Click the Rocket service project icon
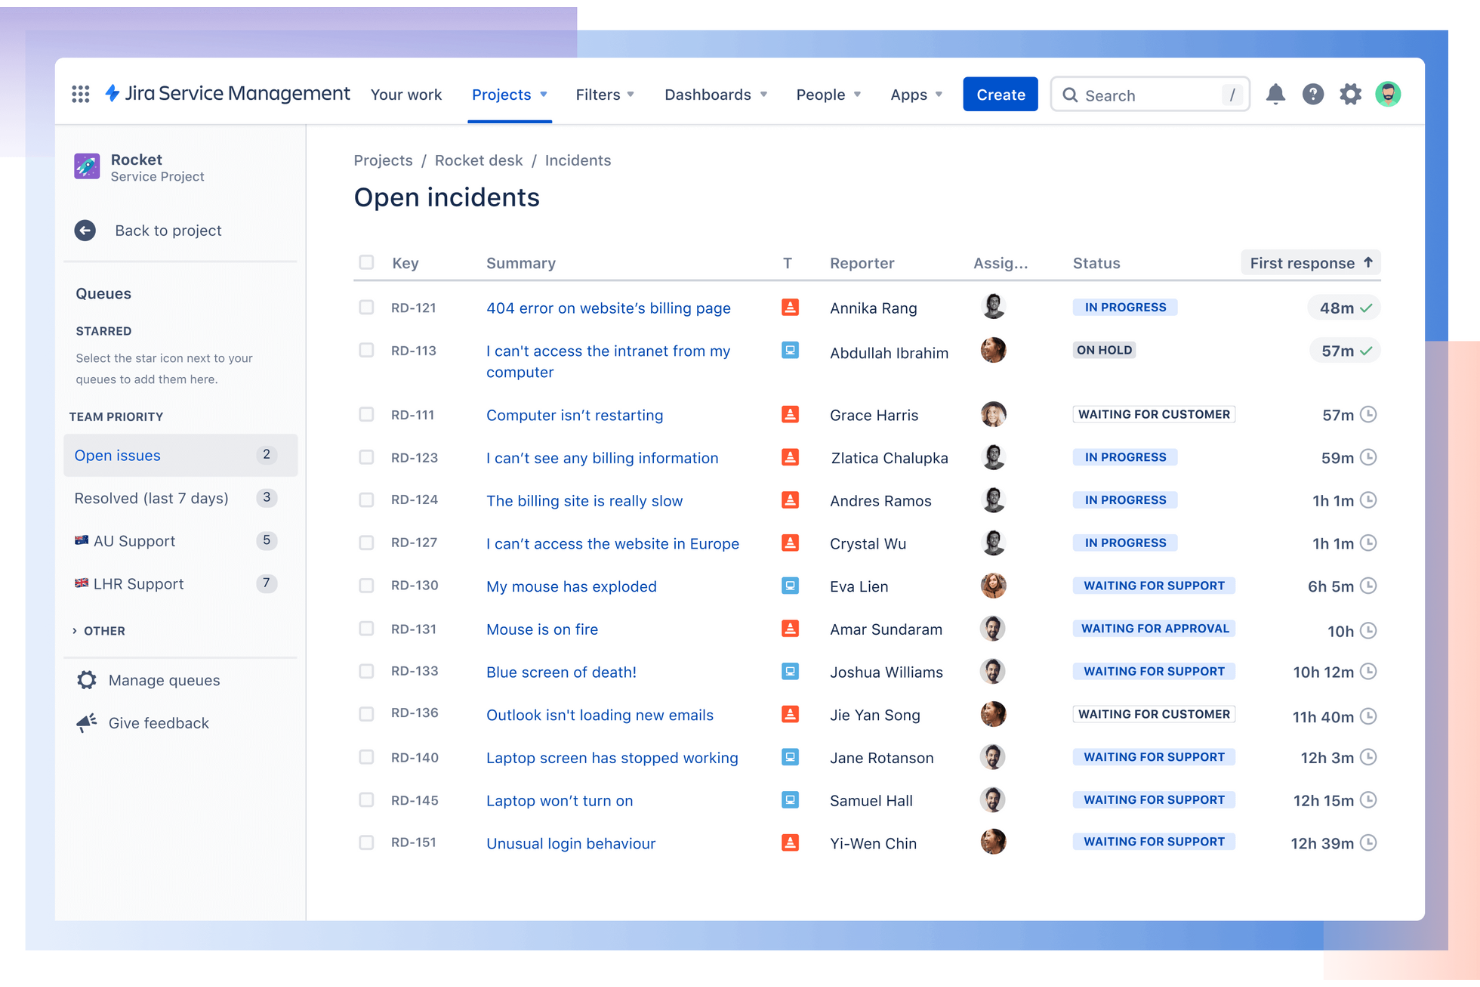This screenshot has height=987, width=1480. coord(86,167)
